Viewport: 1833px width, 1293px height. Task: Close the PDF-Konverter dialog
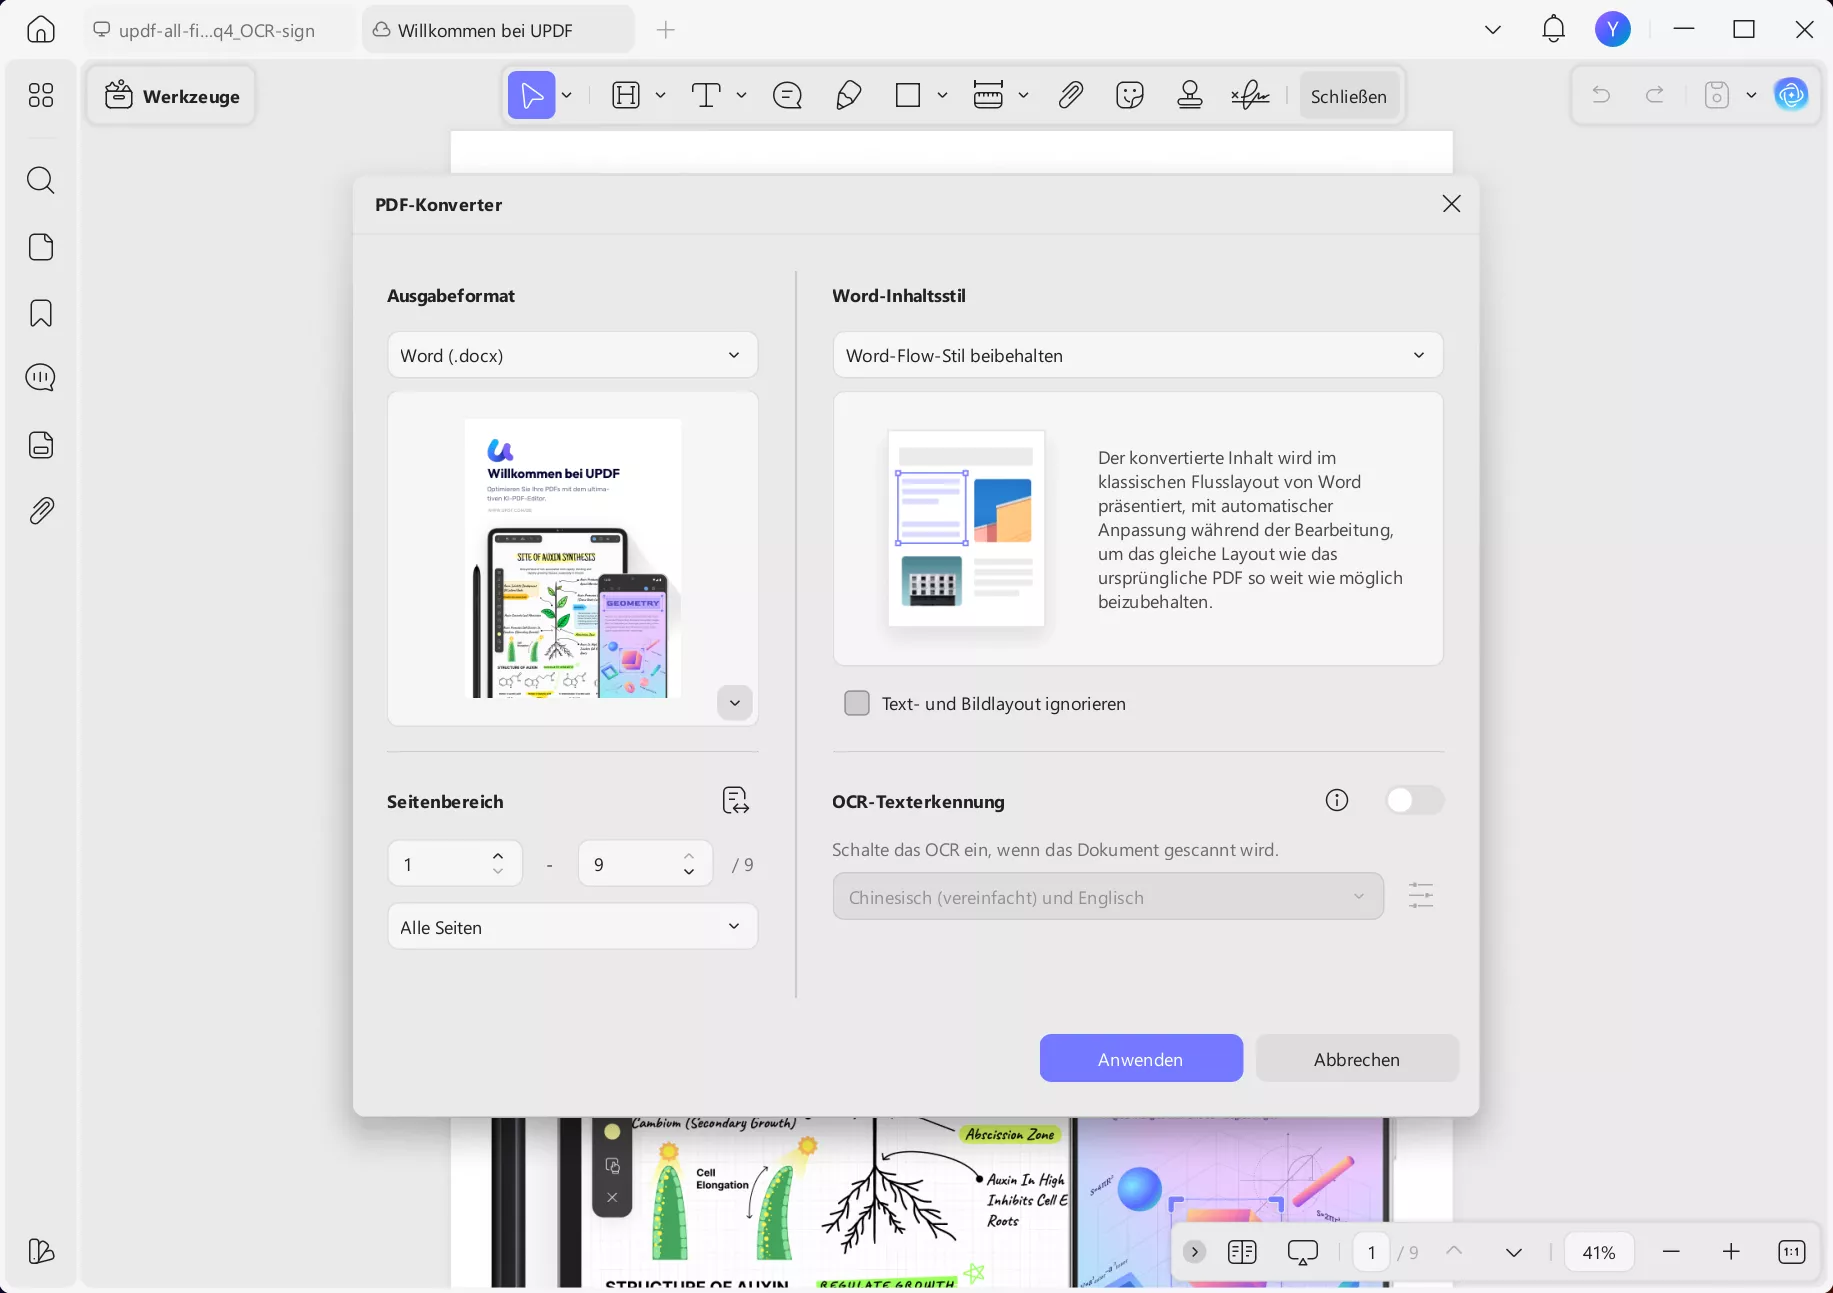1451,204
